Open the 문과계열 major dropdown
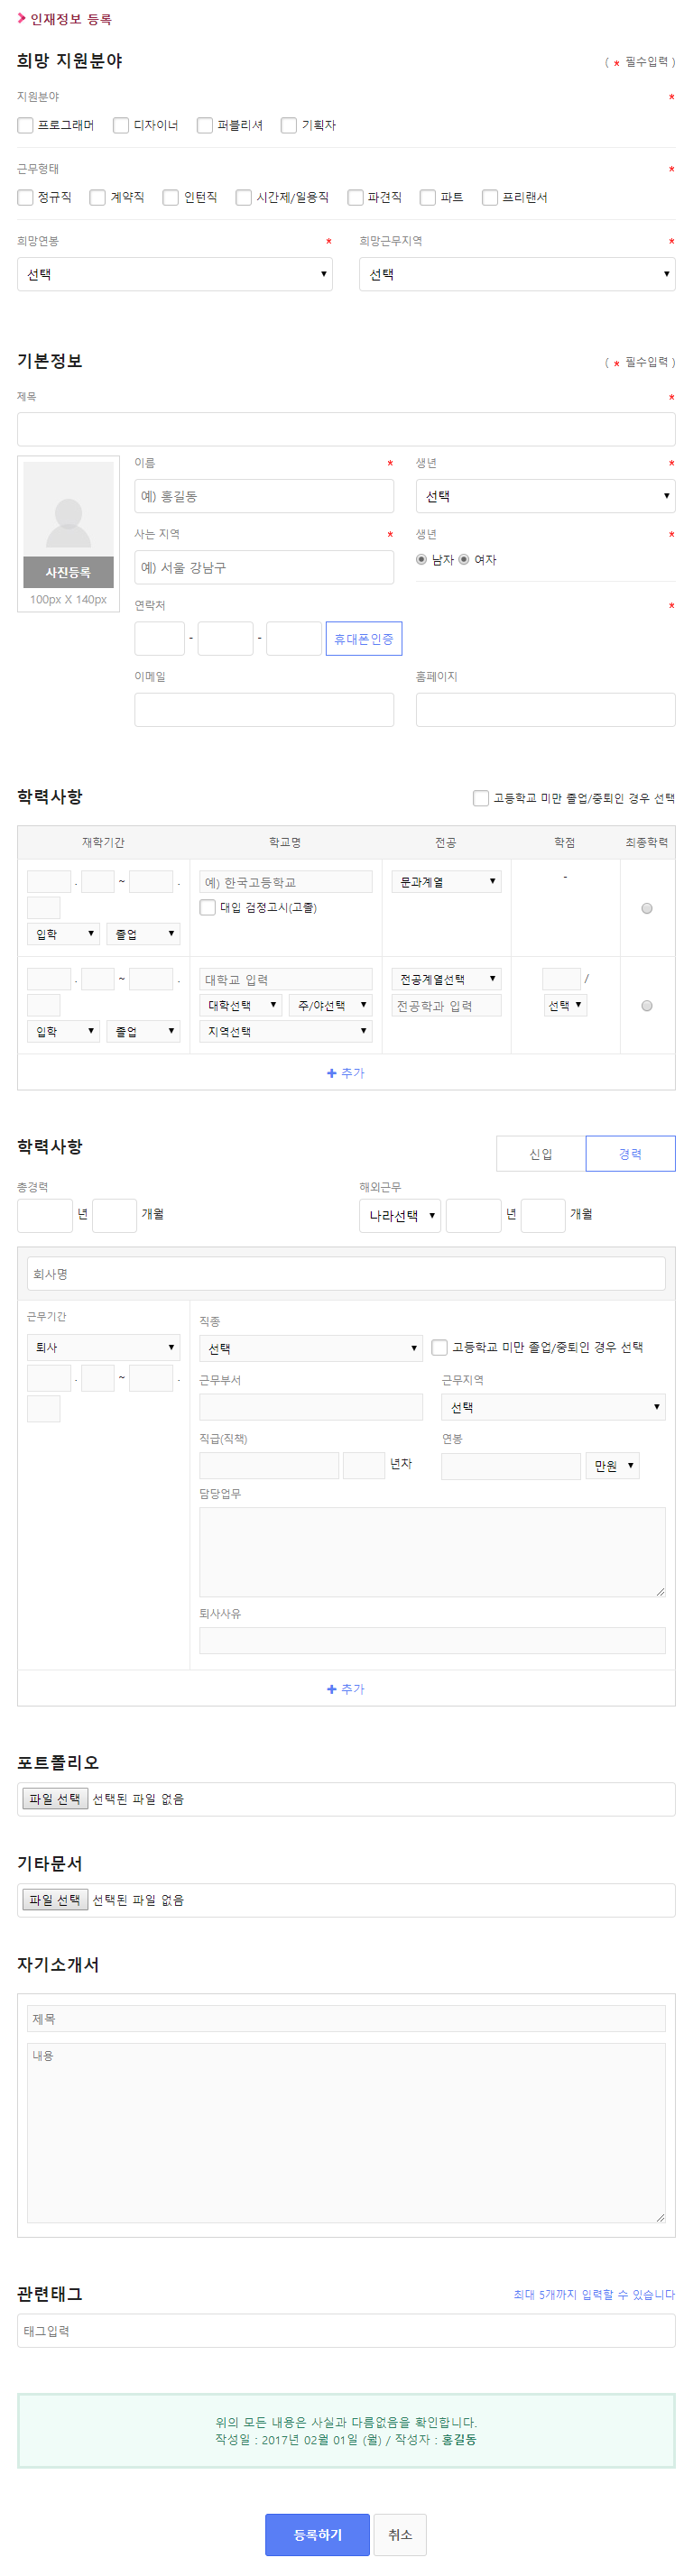 [x=446, y=881]
